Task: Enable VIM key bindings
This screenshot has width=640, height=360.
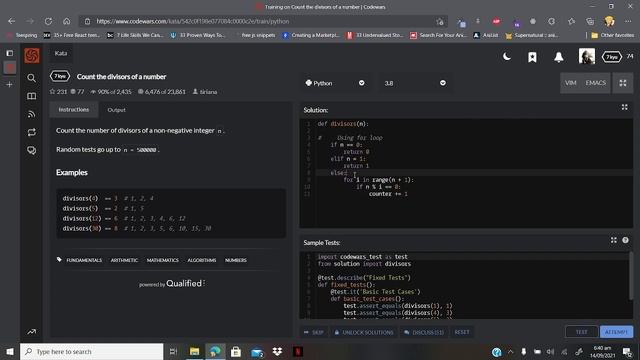Action: tap(571, 83)
